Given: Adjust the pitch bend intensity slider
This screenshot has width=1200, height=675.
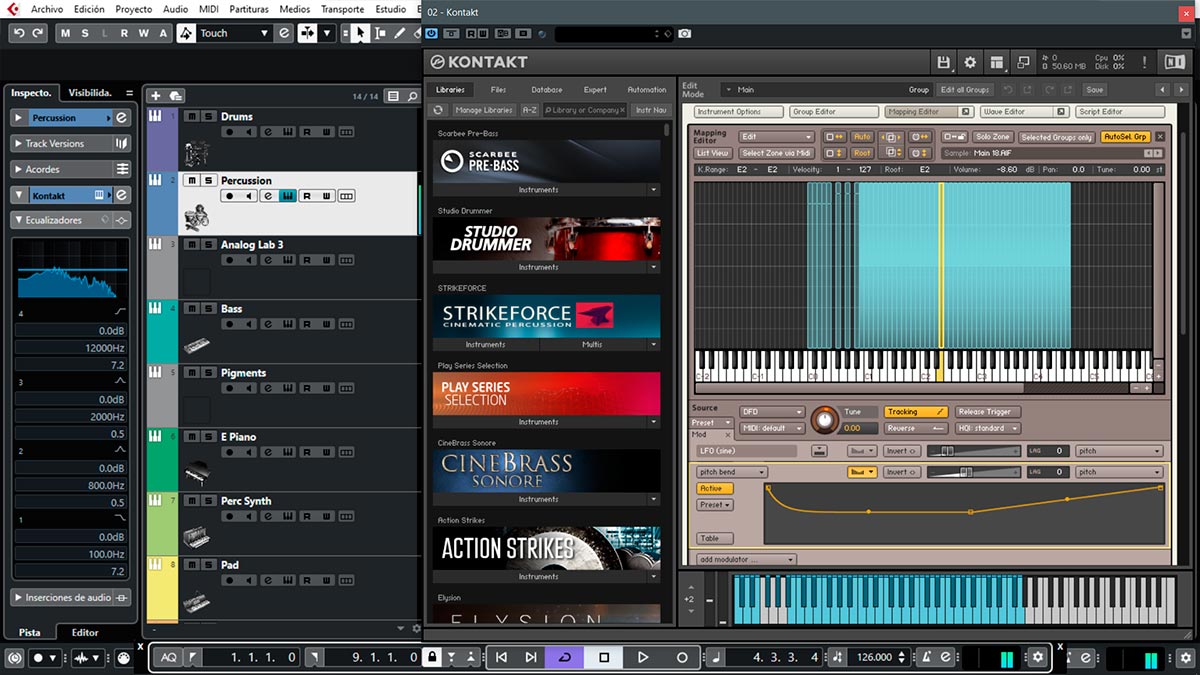Looking at the screenshot, I should pos(974,472).
